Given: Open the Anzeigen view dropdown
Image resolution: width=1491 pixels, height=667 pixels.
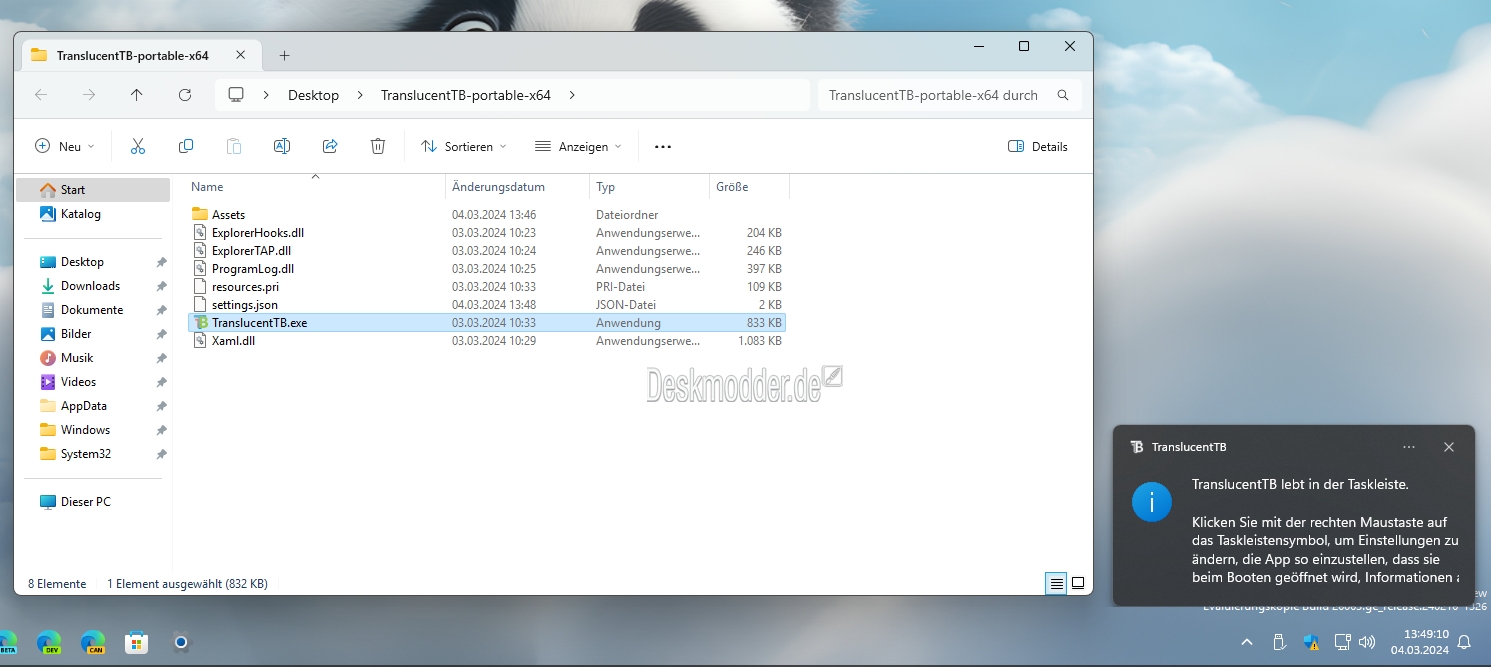Looking at the screenshot, I should point(578,146).
